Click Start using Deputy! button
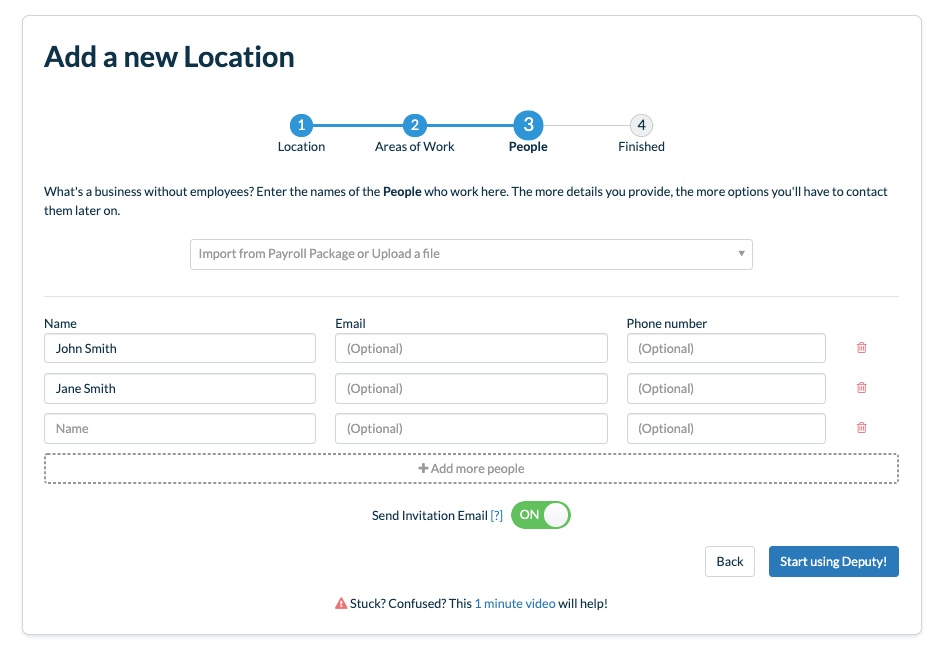 834,561
